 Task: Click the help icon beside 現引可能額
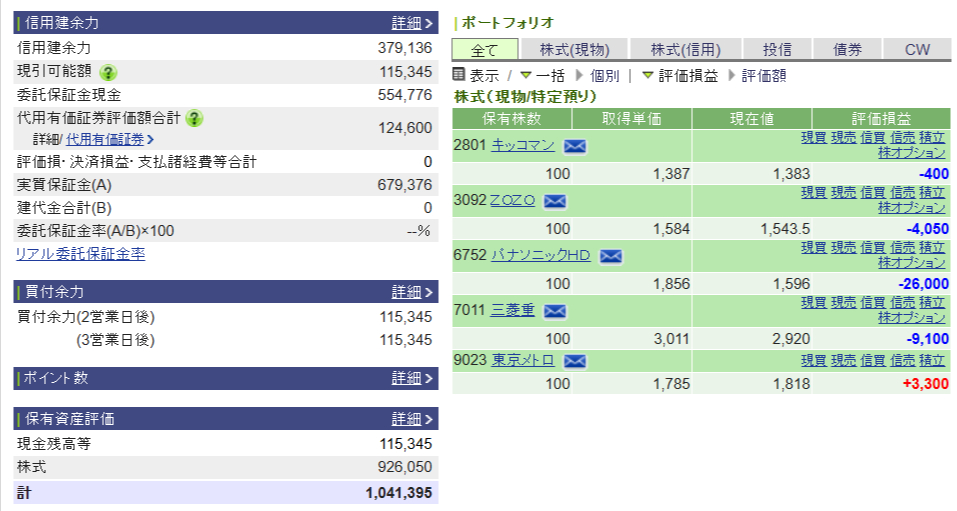pyautogui.click(x=108, y=72)
